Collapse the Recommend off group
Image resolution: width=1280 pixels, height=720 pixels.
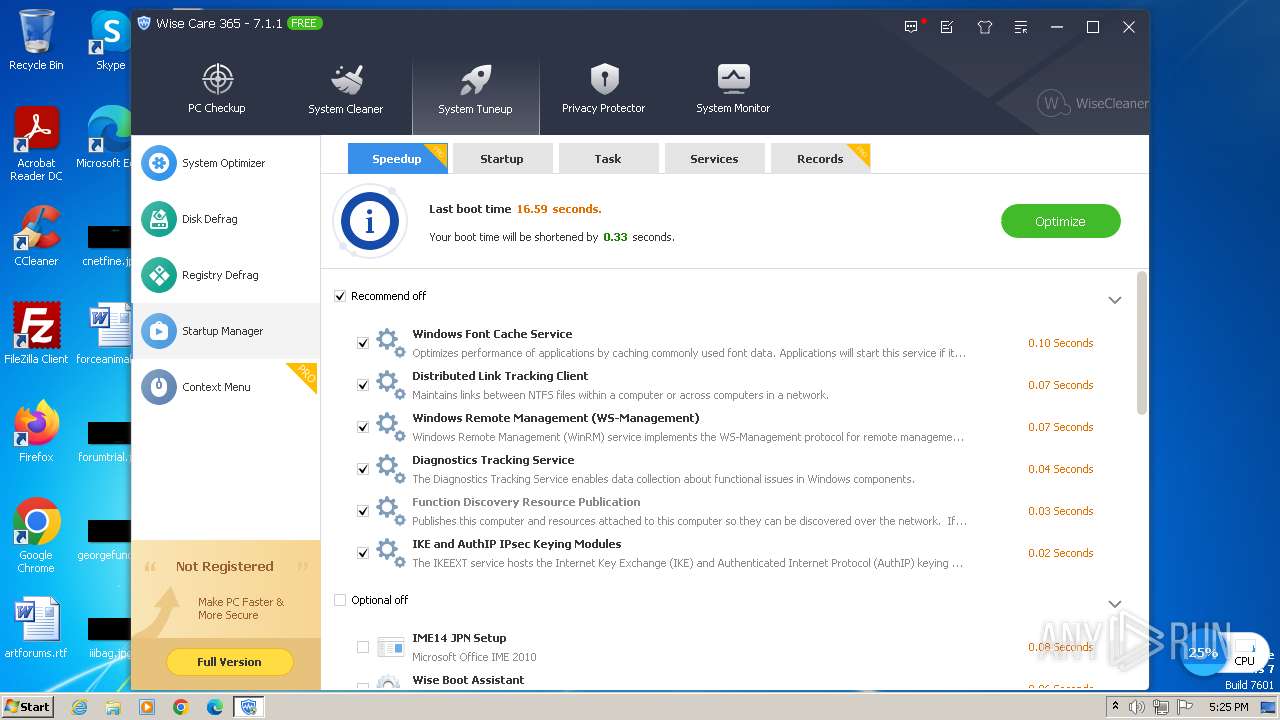pyautogui.click(x=1115, y=300)
